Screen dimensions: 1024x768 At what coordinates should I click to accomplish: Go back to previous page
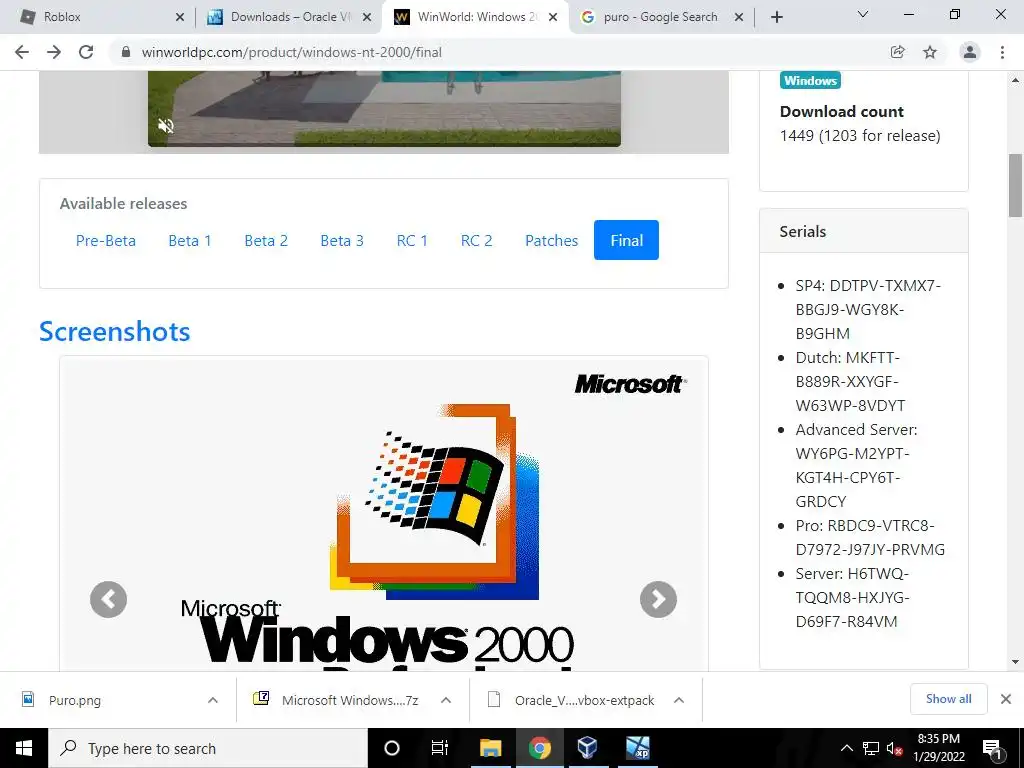click(22, 52)
